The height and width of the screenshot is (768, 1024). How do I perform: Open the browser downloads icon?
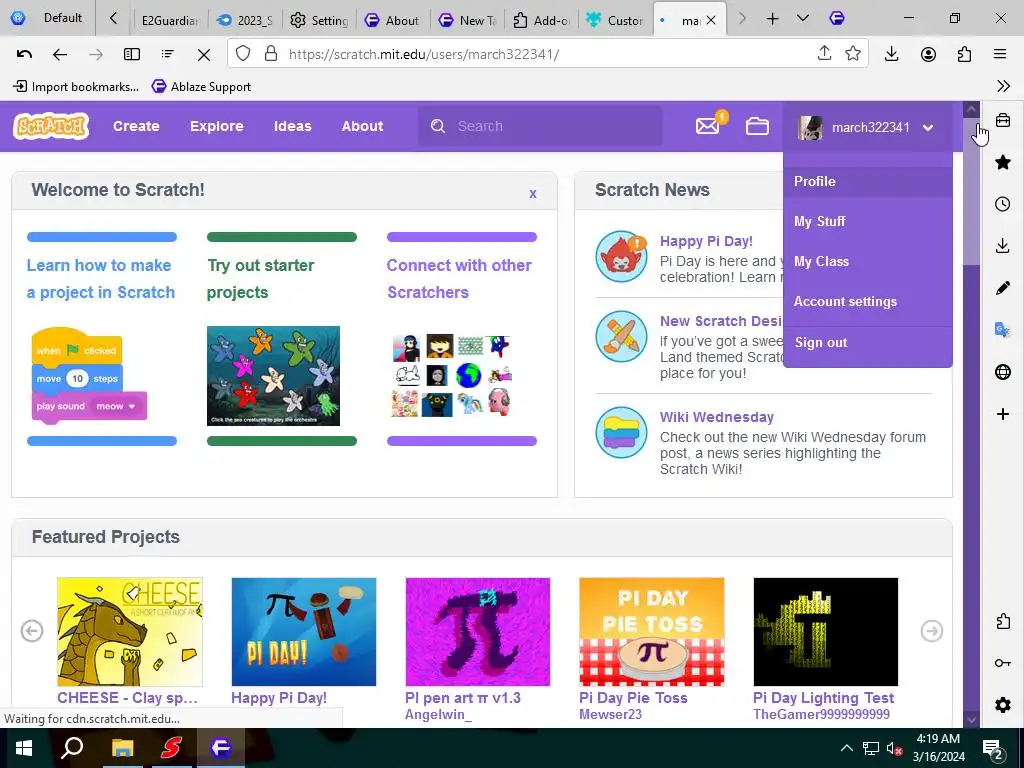[891, 54]
